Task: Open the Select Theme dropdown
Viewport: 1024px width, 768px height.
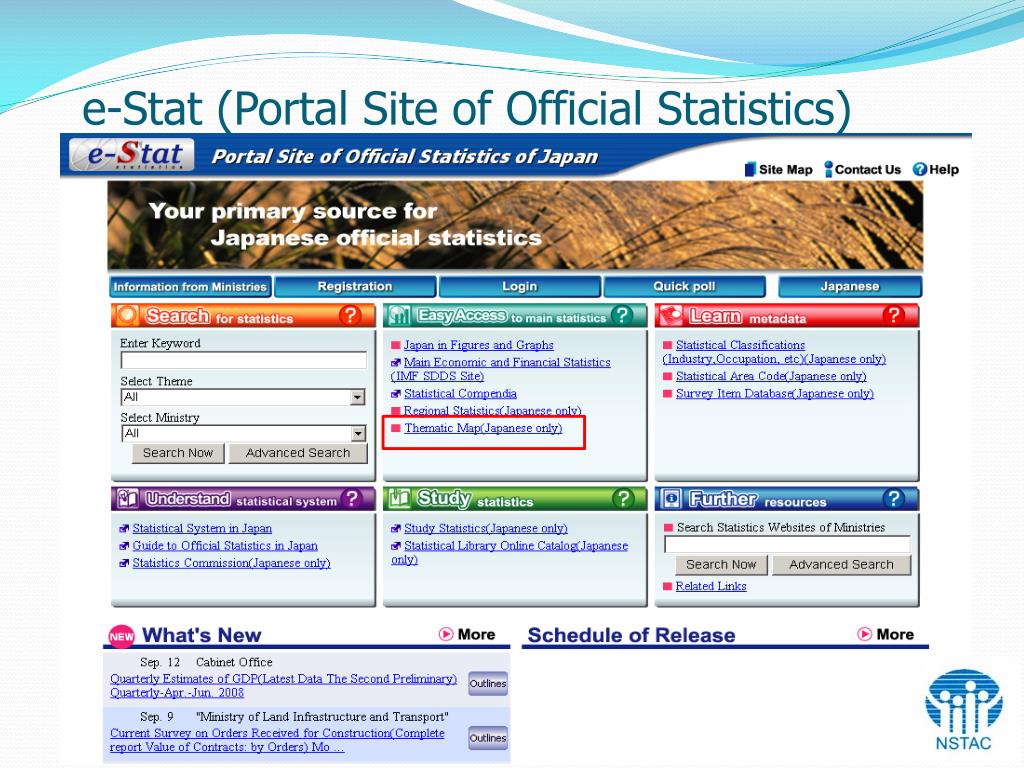Action: (x=243, y=397)
